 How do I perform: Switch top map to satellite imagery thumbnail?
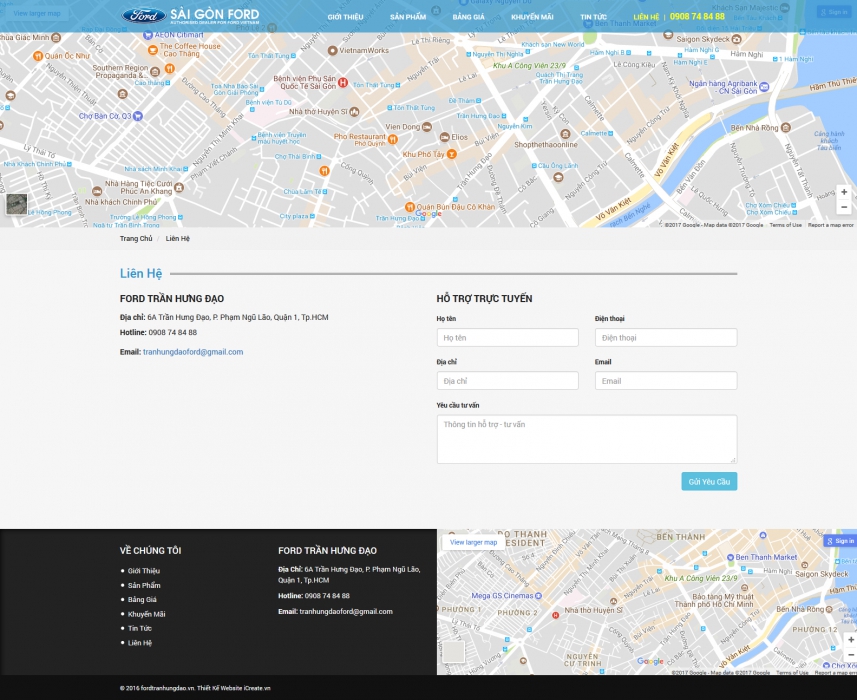(x=17, y=204)
